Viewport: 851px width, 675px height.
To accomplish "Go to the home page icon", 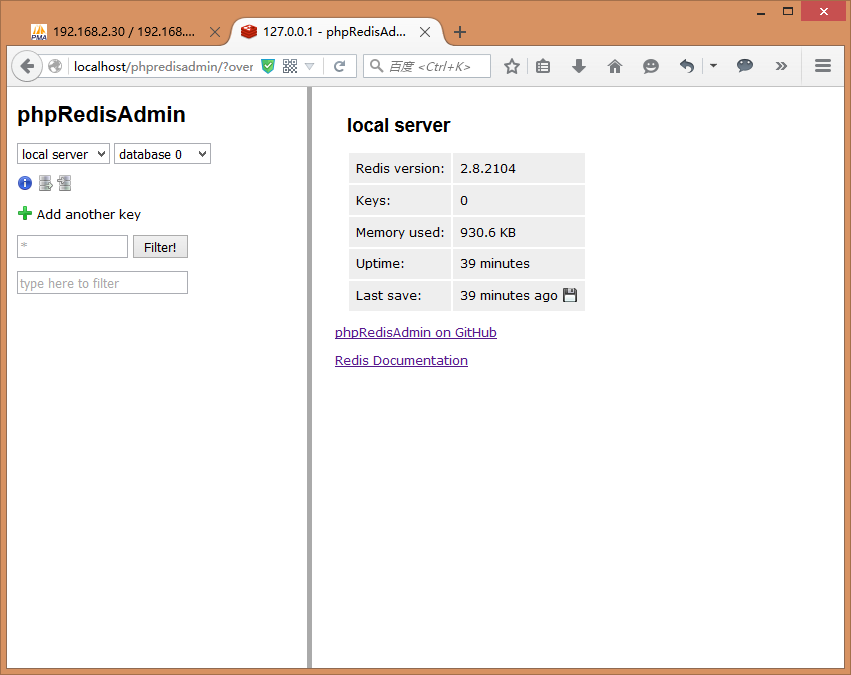I will click(614, 66).
